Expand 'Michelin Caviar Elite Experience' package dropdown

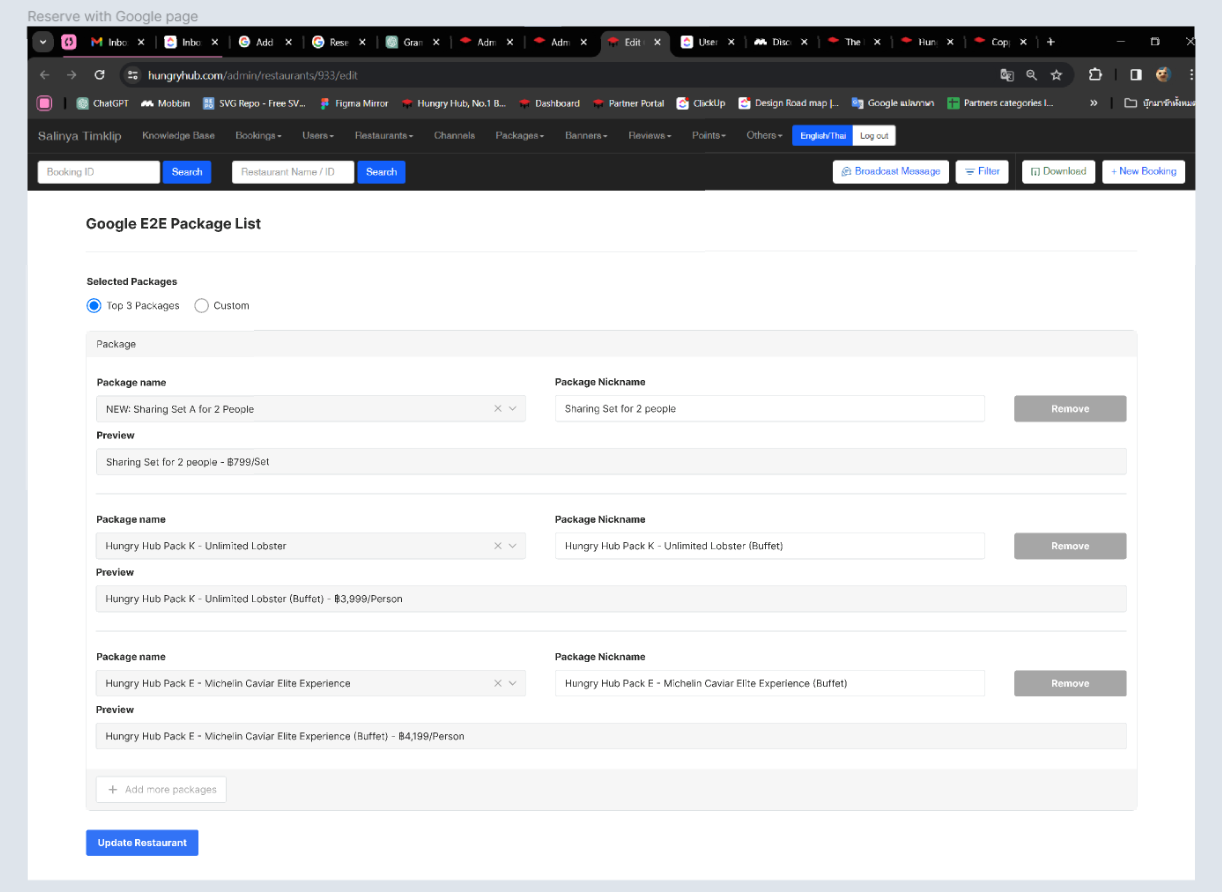513,684
